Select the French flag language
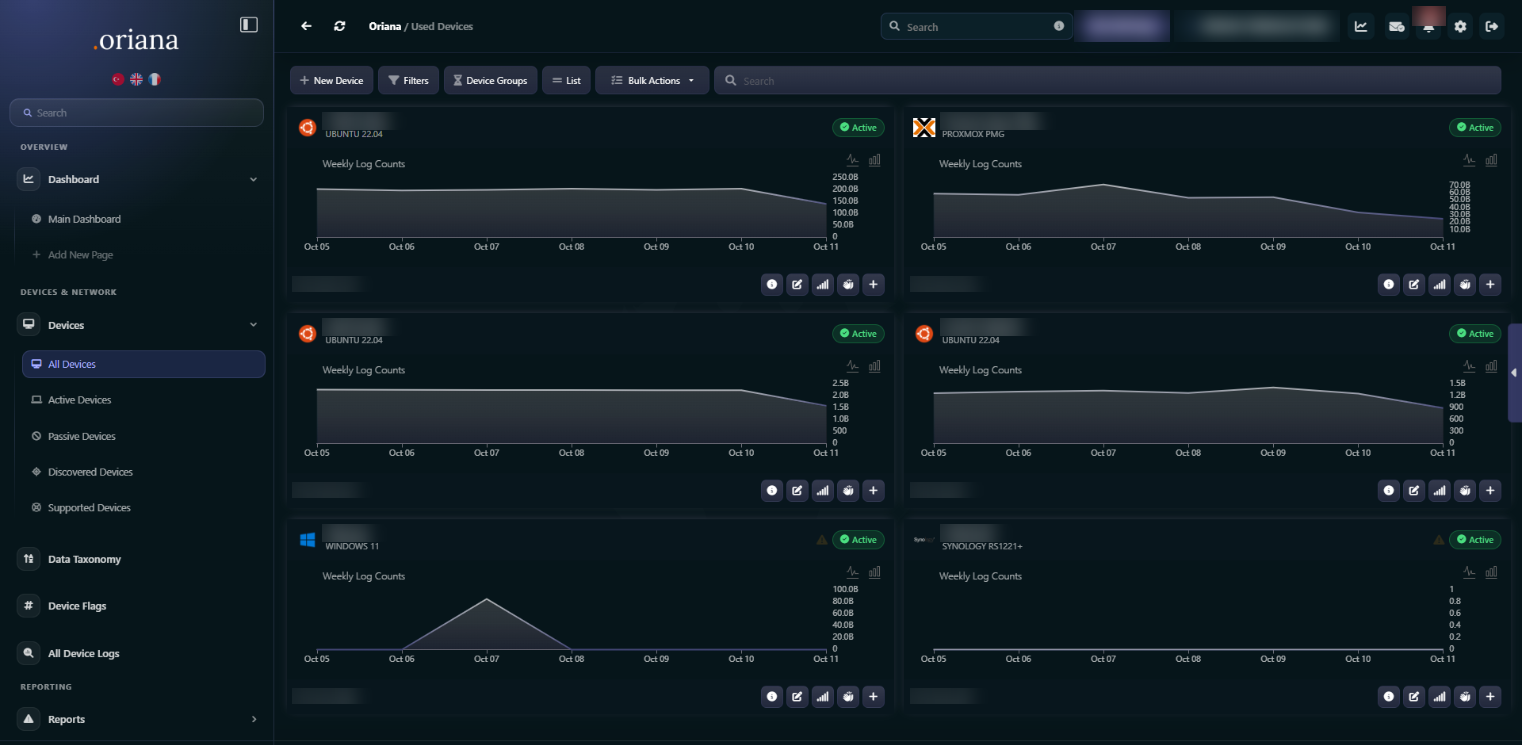This screenshot has width=1522, height=745. tap(155, 79)
